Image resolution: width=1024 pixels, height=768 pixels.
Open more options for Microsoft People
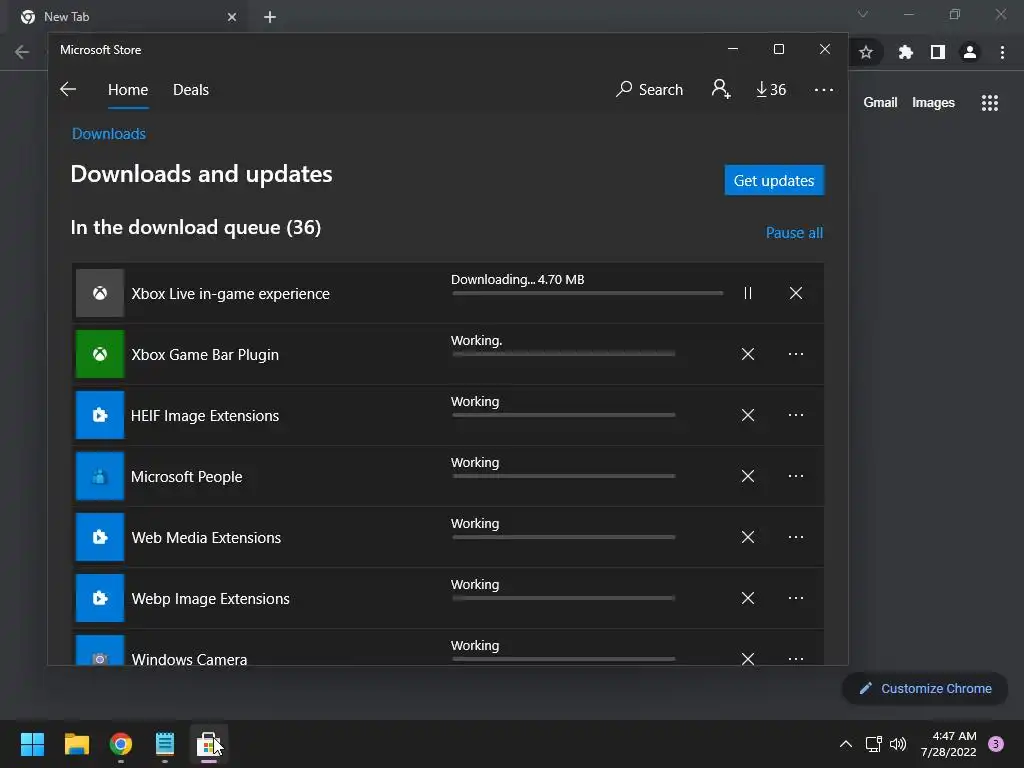(x=795, y=476)
